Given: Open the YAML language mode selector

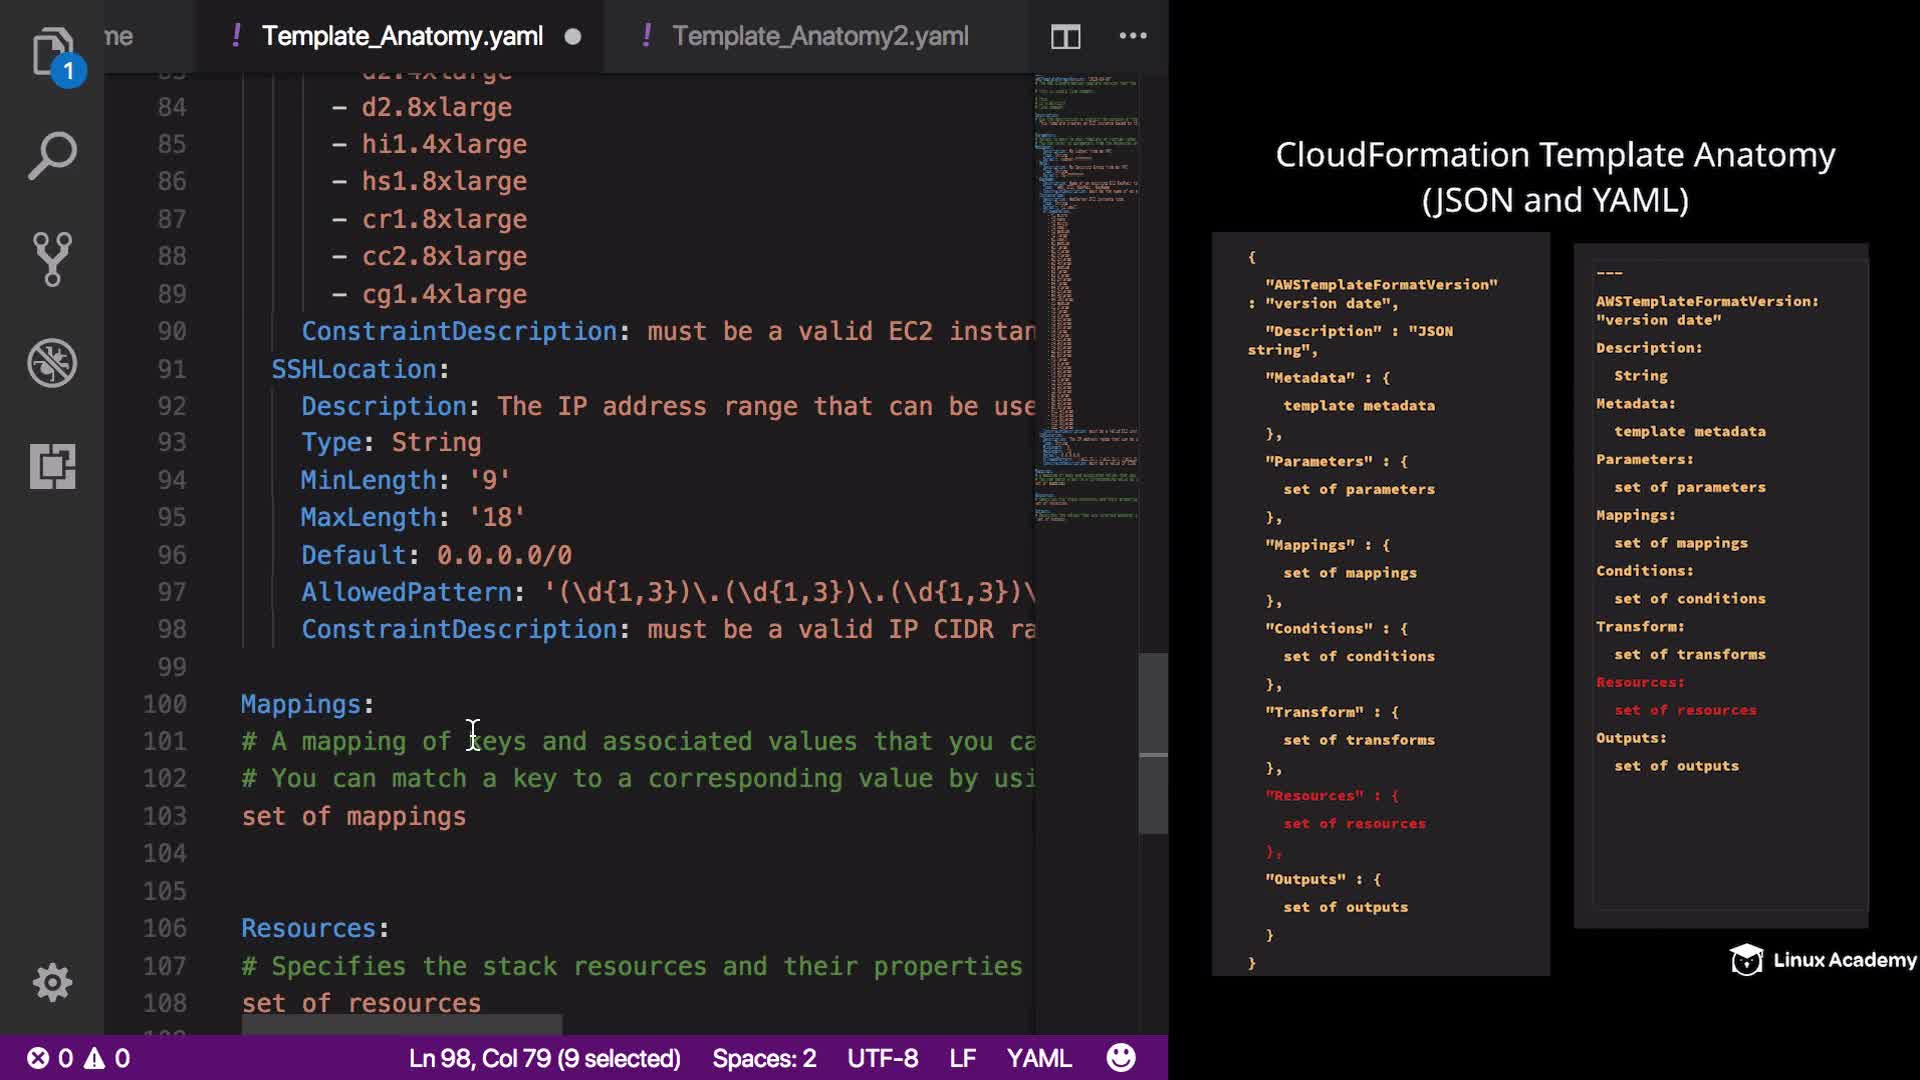Looking at the screenshot, I should pyautogui.click(x=1038, y=1058).
